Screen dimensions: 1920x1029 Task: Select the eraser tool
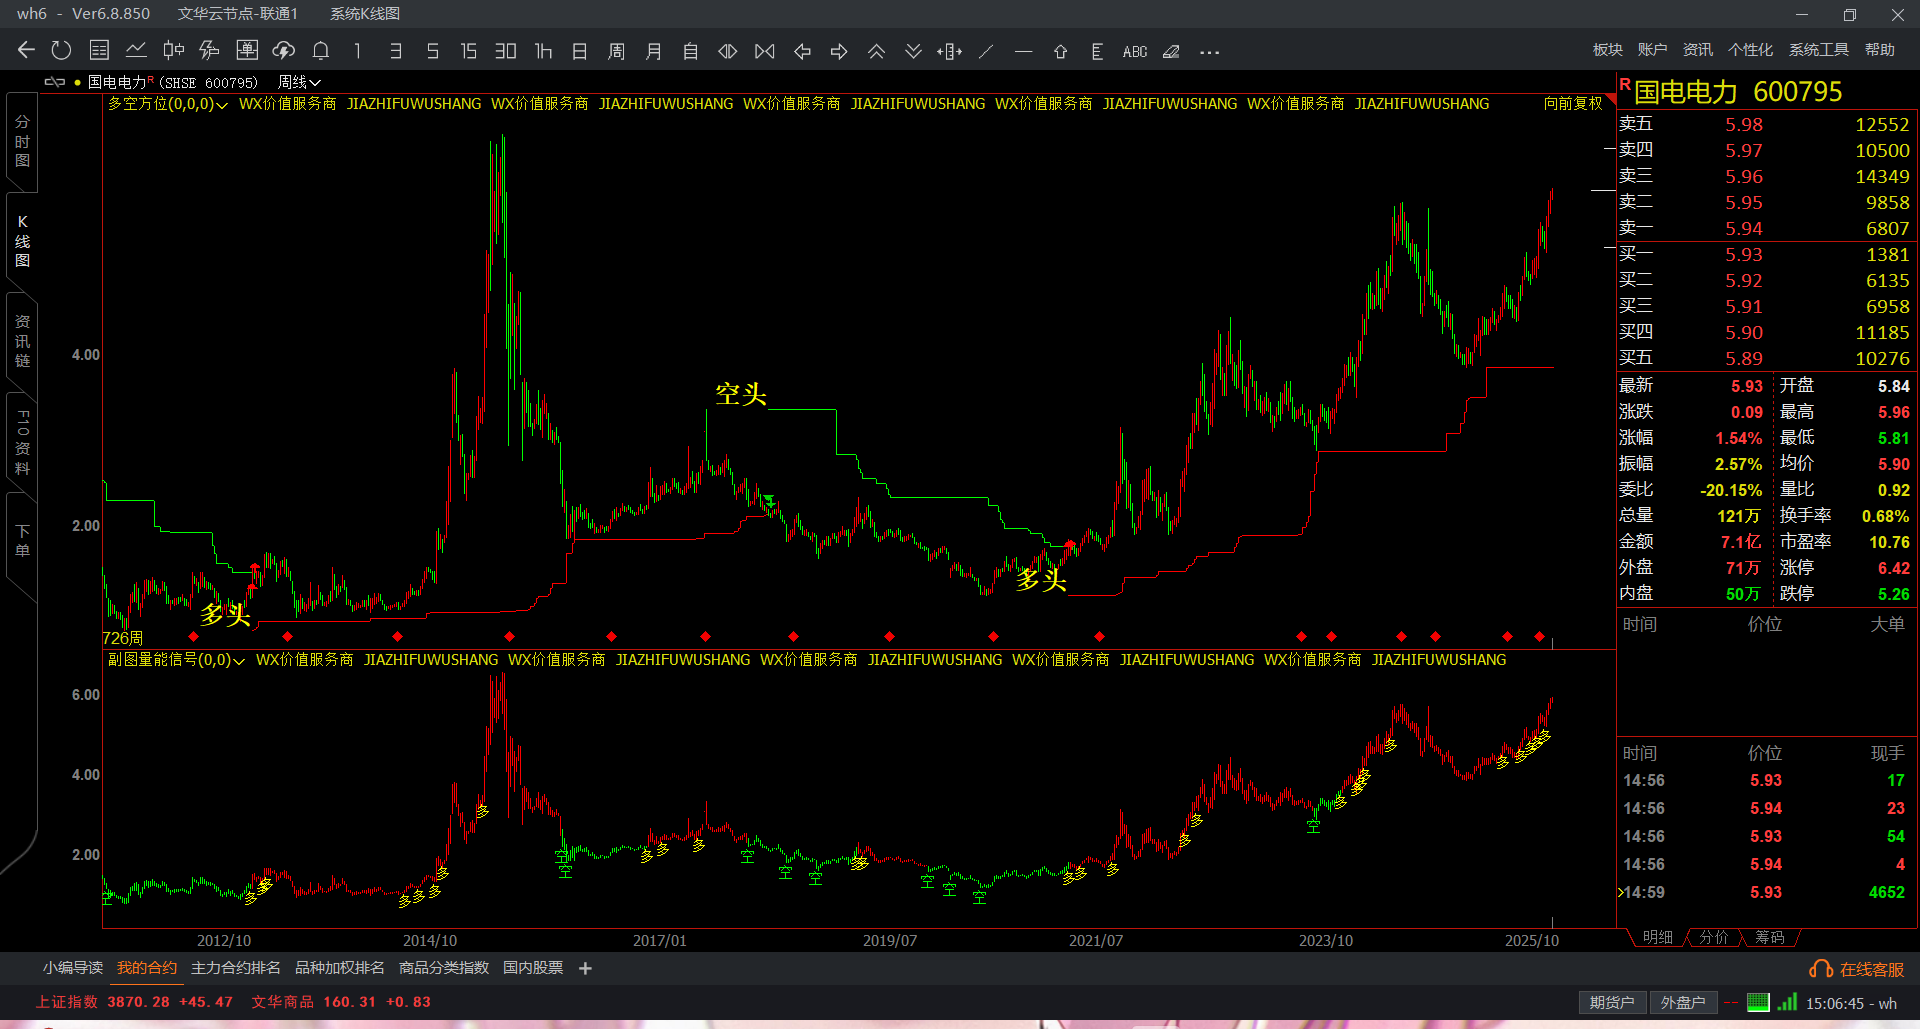point(1172,51)
